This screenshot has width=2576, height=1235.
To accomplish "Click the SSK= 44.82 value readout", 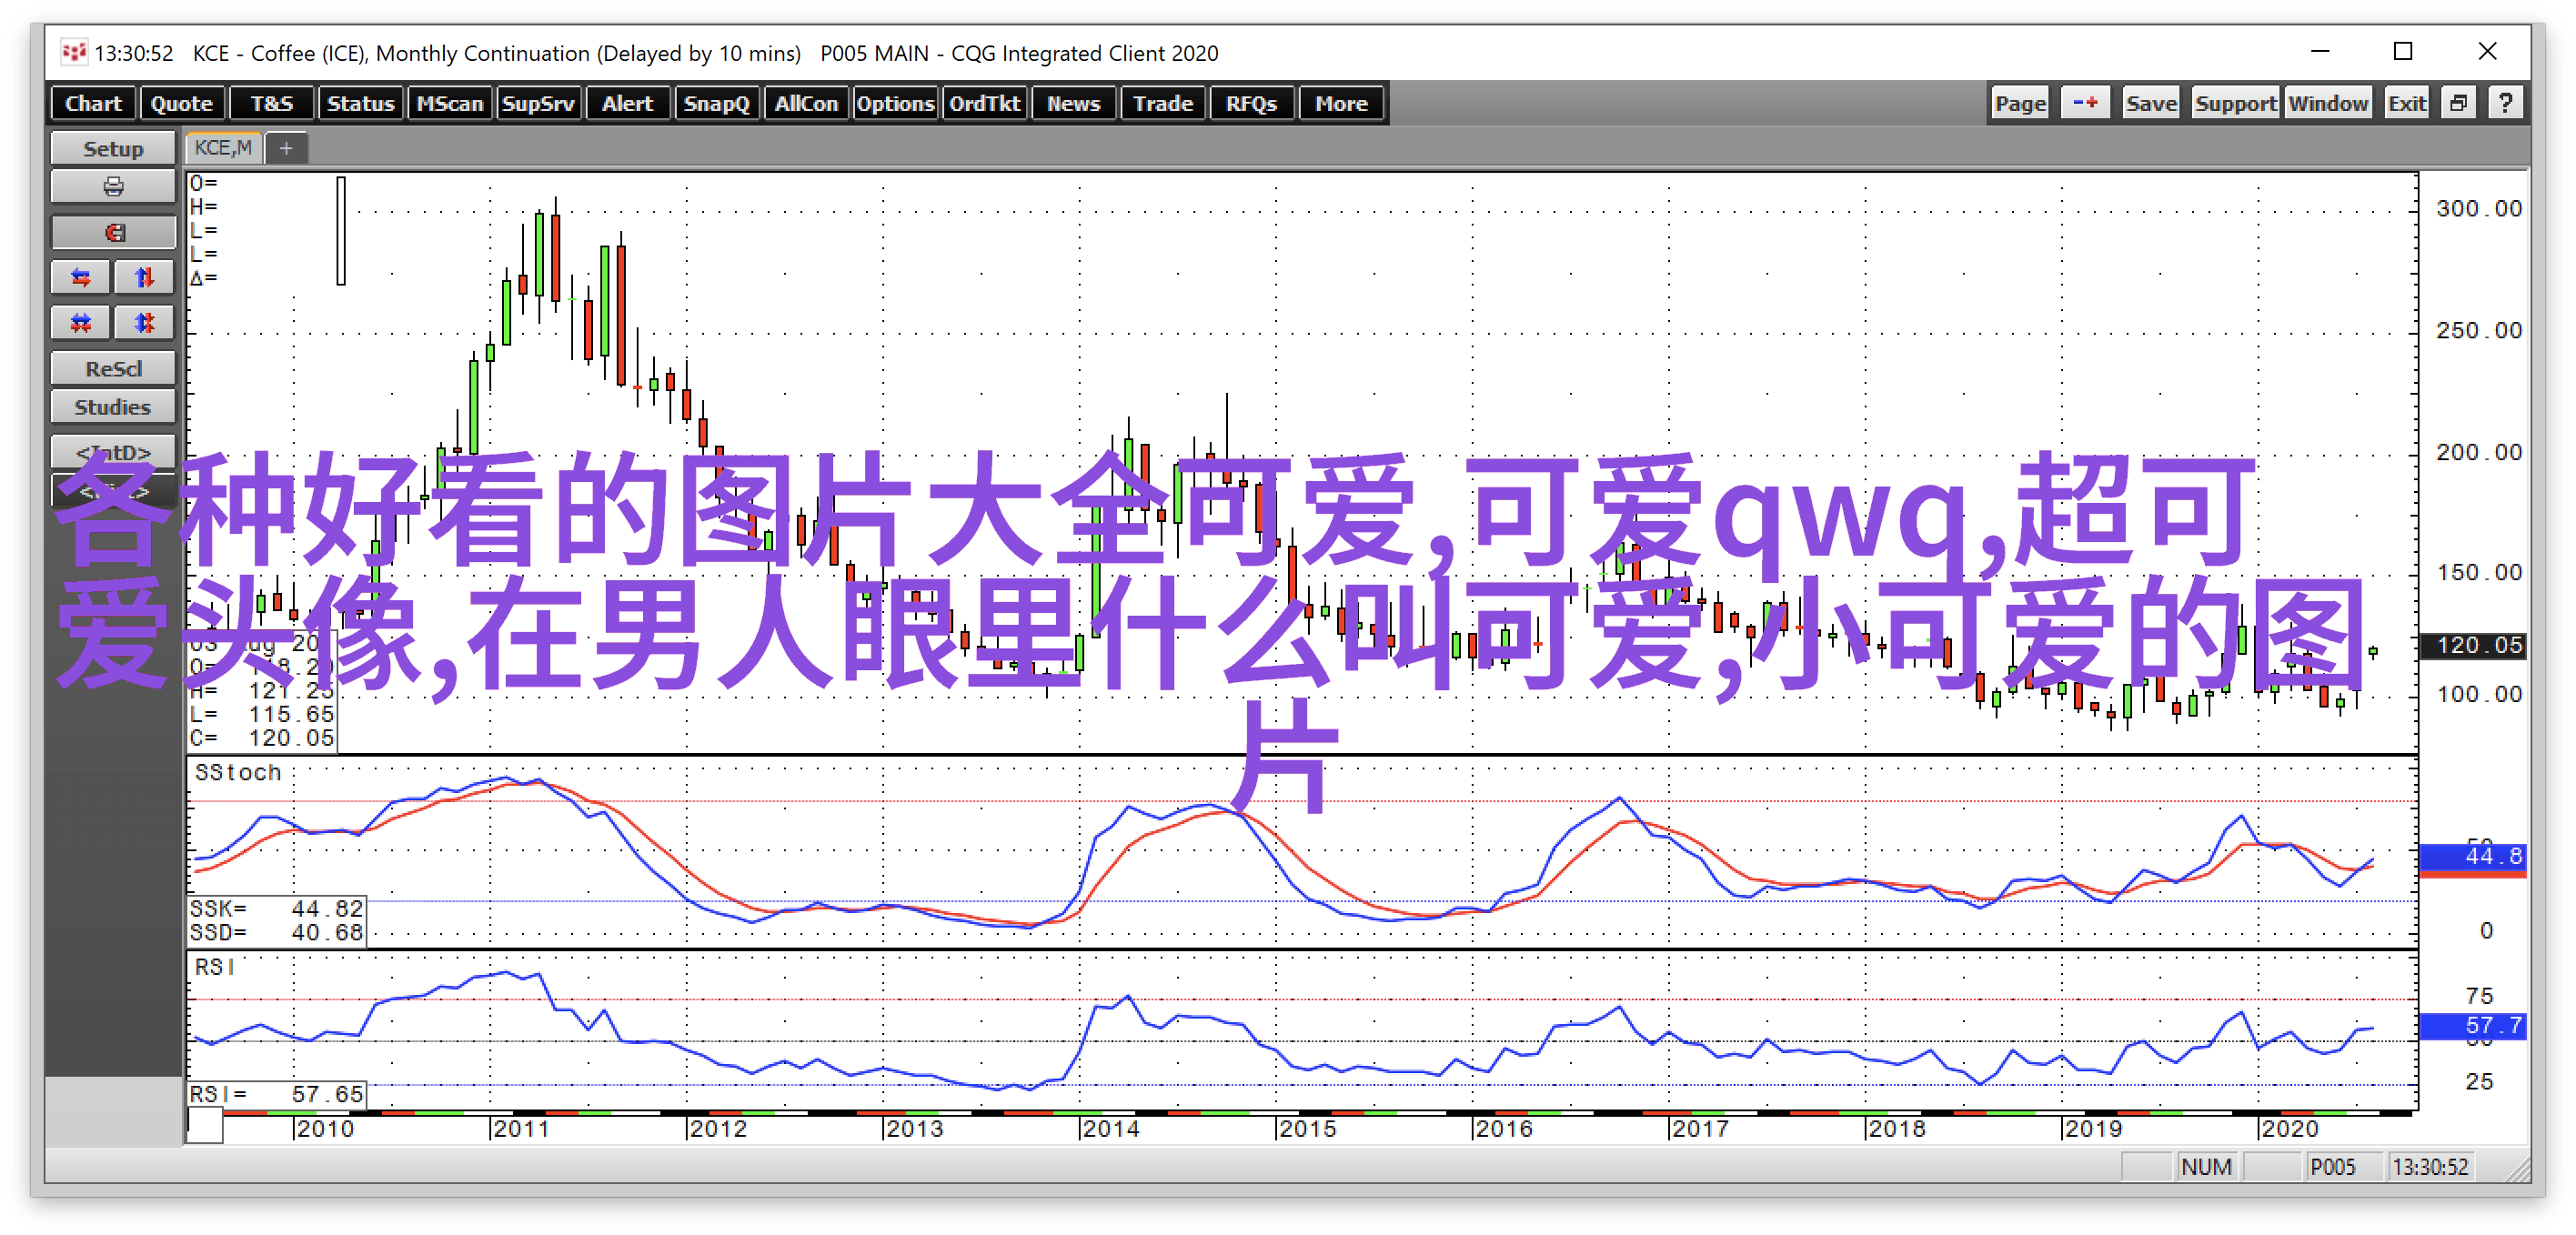I will pos(277,909).
